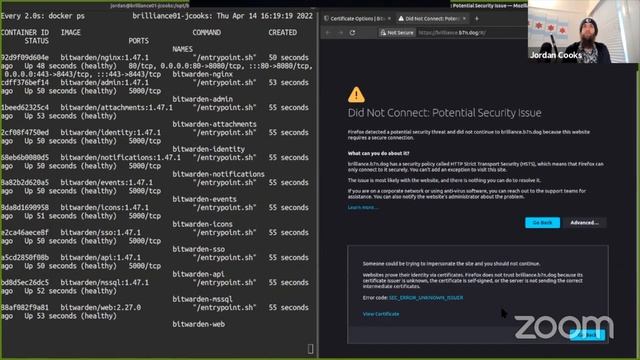Close the Certificate Options tab
Viewport: 640px width, 360px height.
389,18
